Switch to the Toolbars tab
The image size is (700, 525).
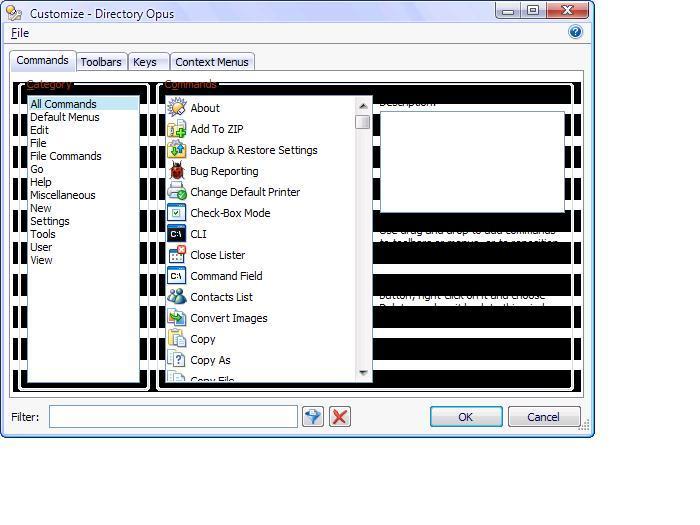click(101, 62)
